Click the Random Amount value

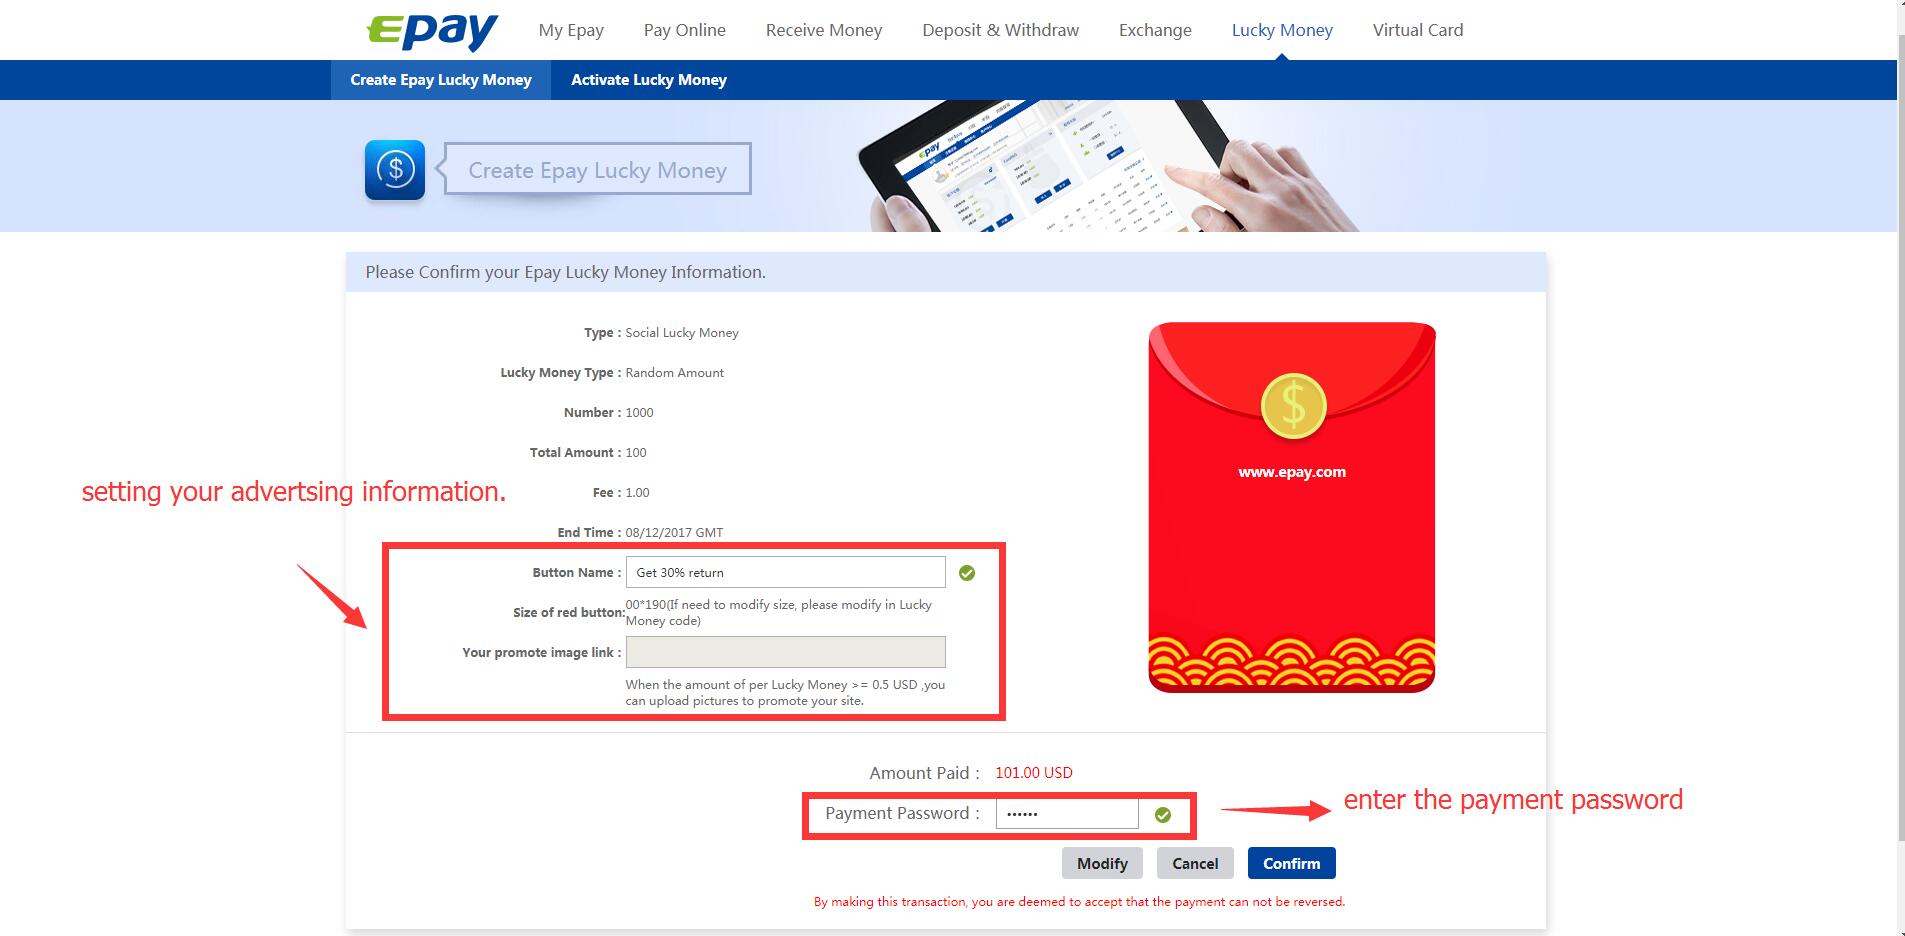point(674,373)
